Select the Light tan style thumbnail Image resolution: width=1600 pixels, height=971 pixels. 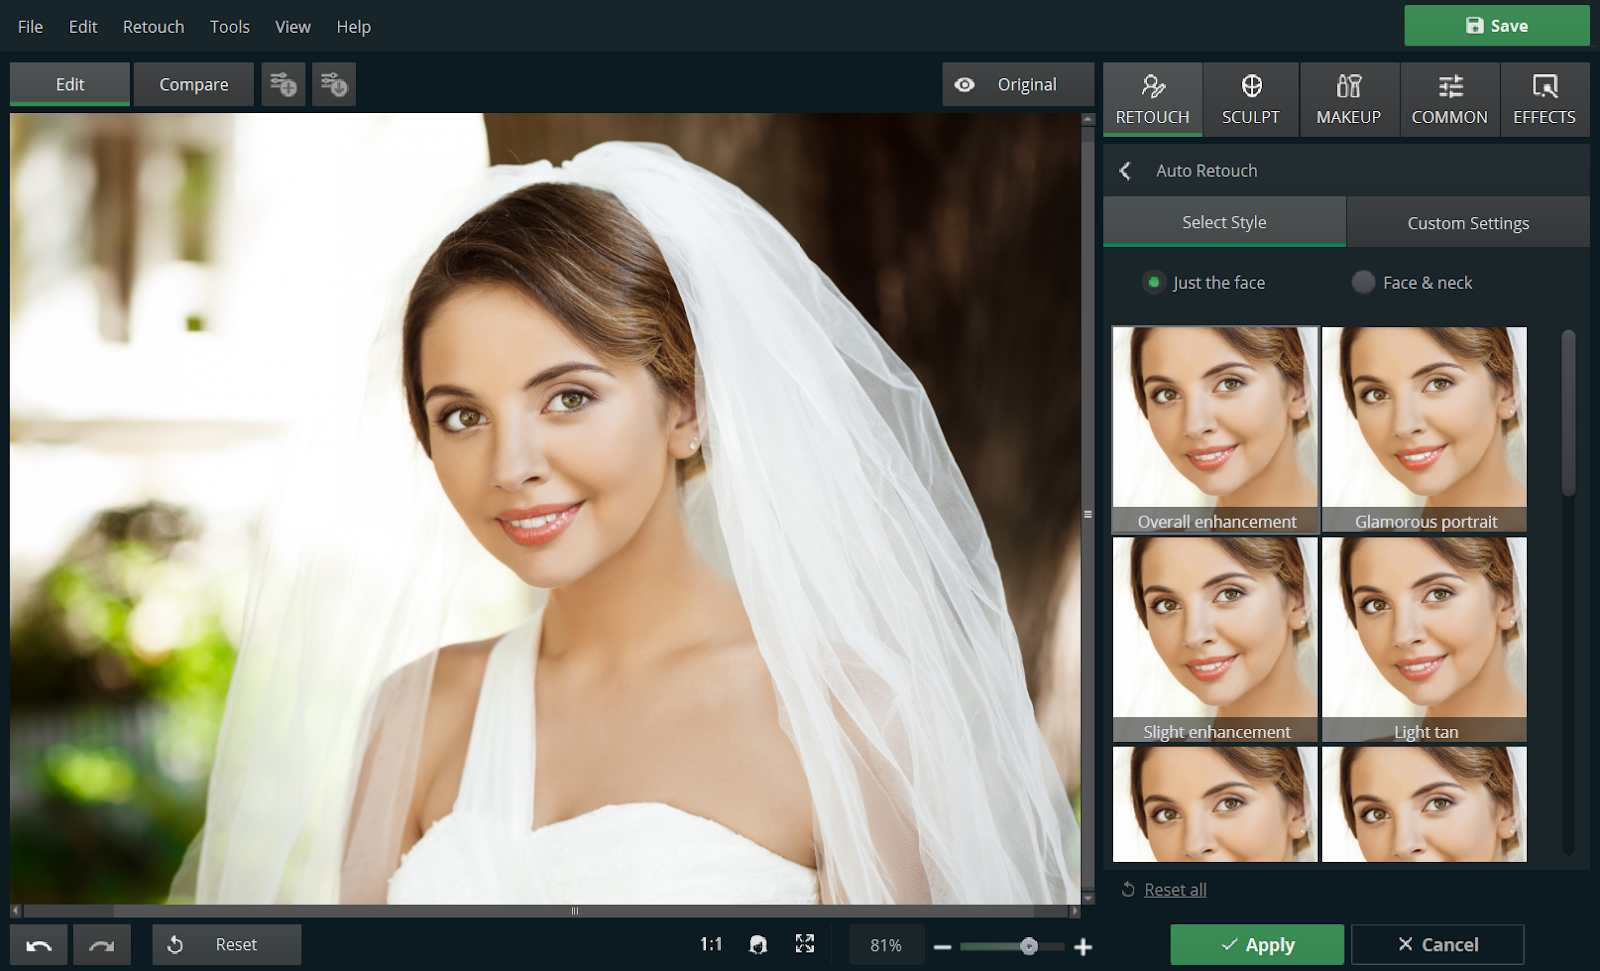point(1423,640)
